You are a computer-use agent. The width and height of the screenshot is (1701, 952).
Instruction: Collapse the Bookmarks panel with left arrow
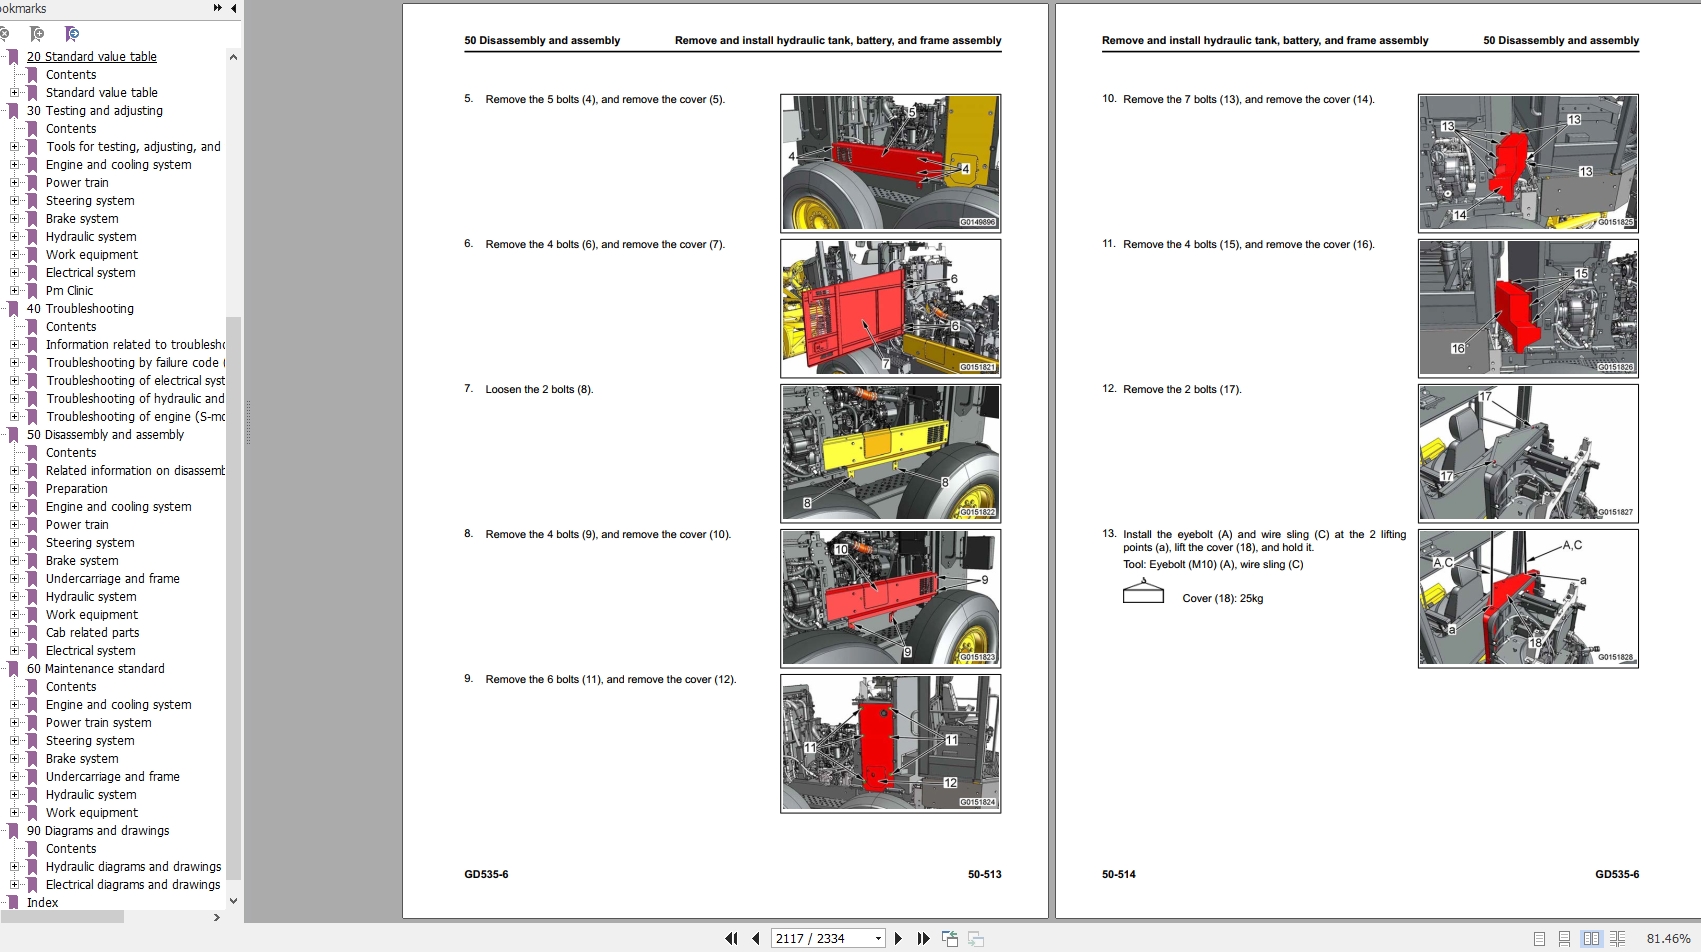click(234, 8)
